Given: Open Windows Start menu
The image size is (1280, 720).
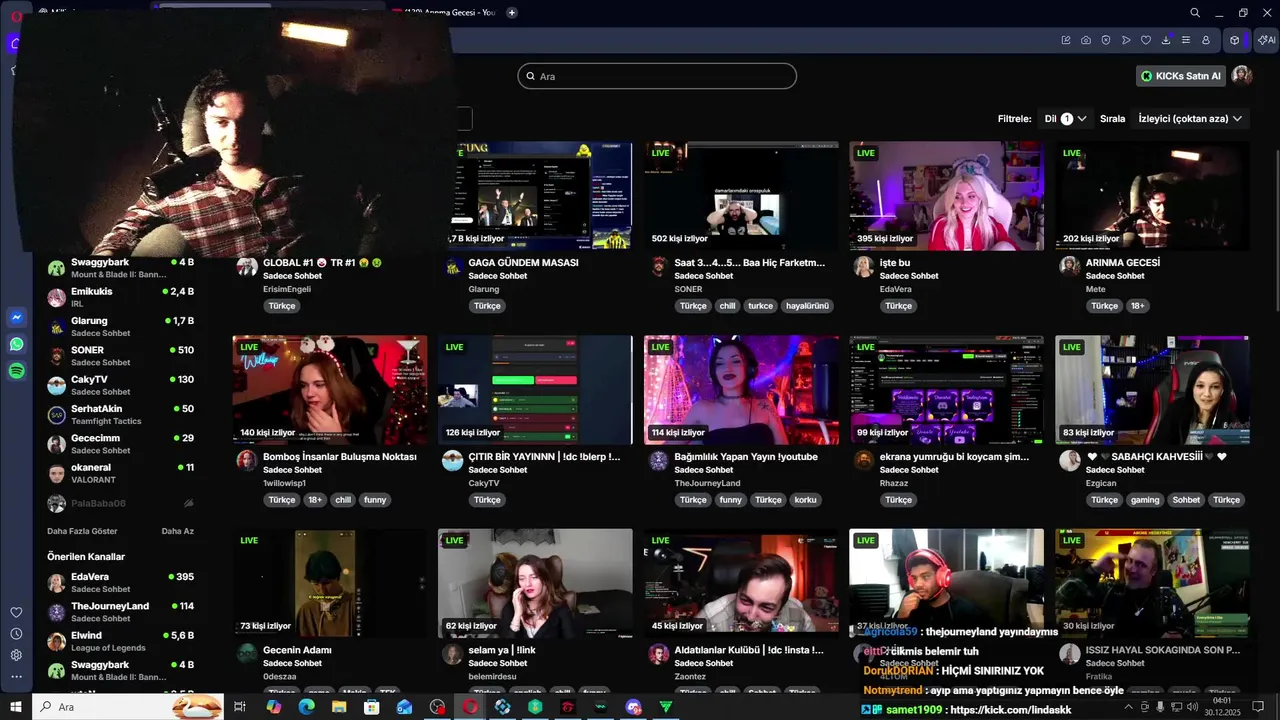Looking at the screenshot, I should coord(16,707).
